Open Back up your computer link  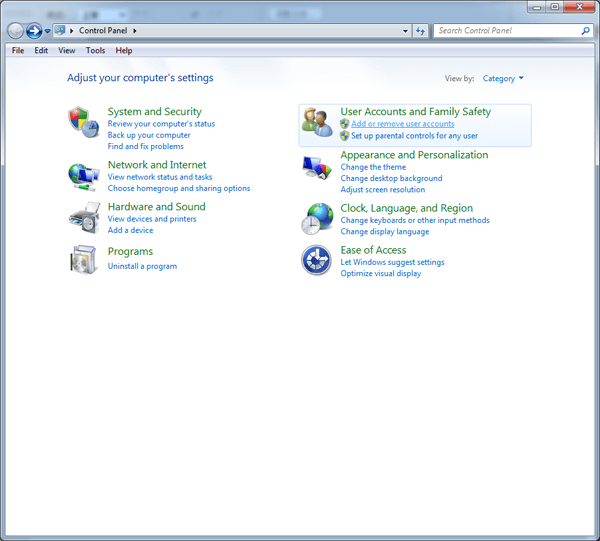click(149, 135)
